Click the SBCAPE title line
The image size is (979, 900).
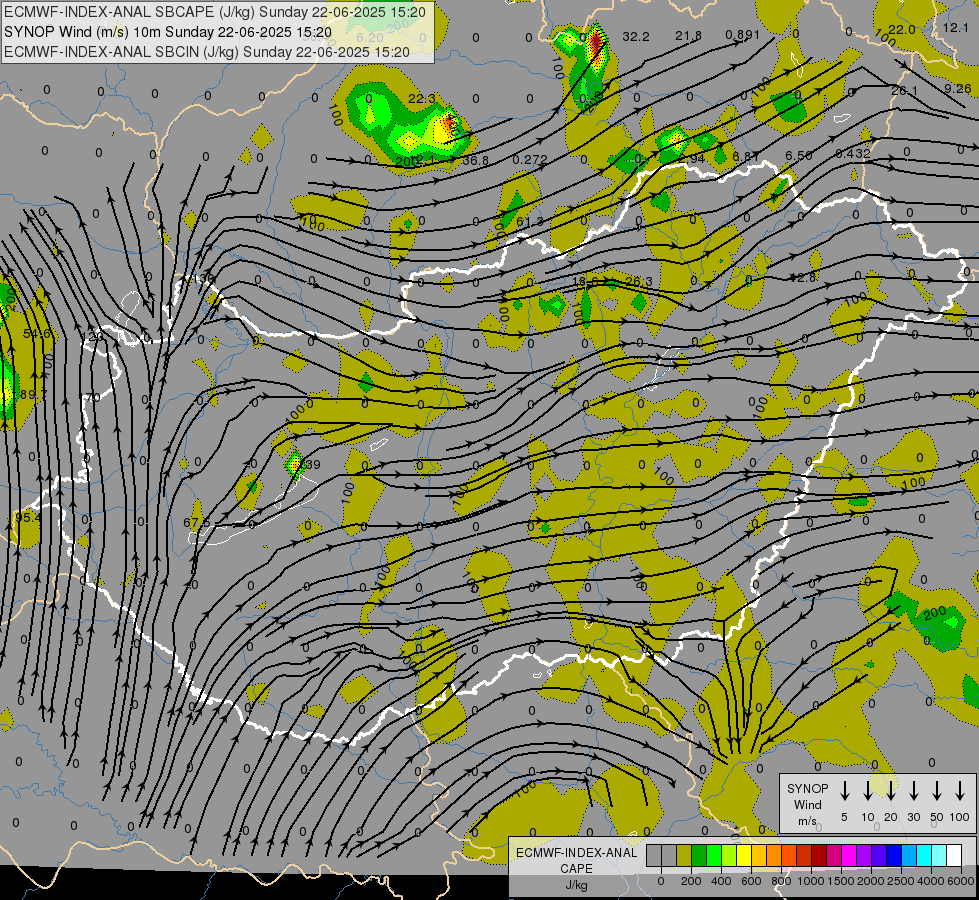(215, 12)
